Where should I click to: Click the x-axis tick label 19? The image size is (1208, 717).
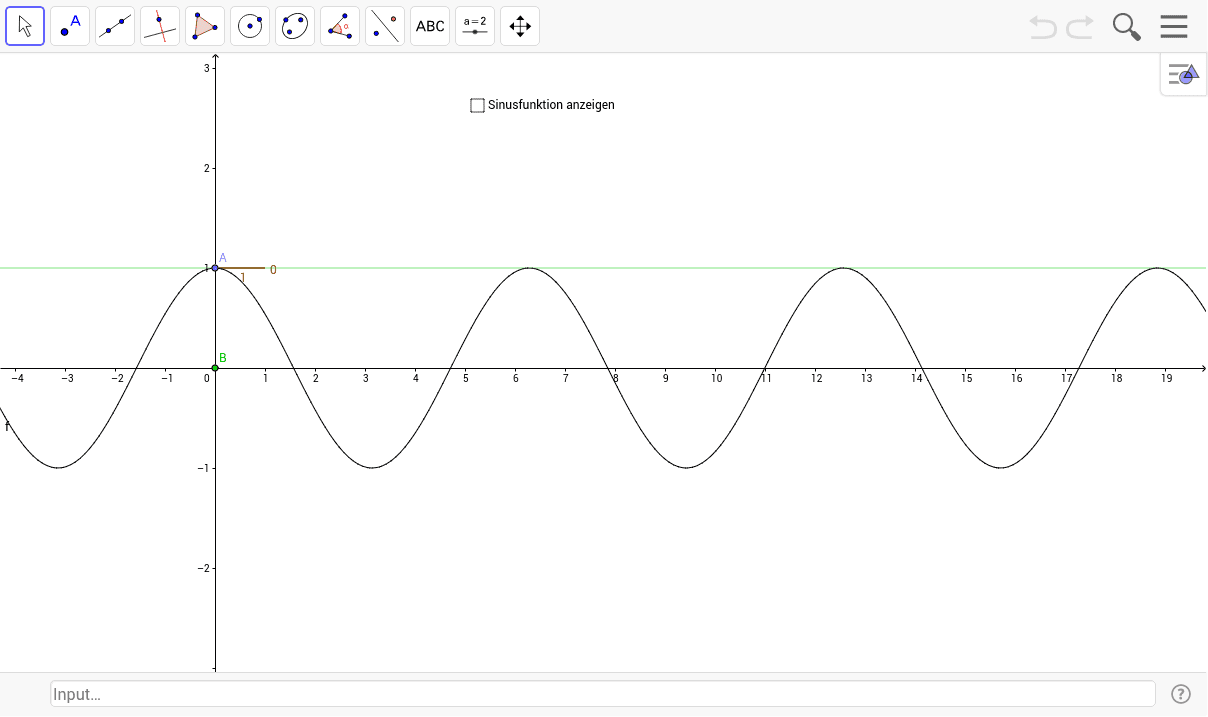(1167, 378)
